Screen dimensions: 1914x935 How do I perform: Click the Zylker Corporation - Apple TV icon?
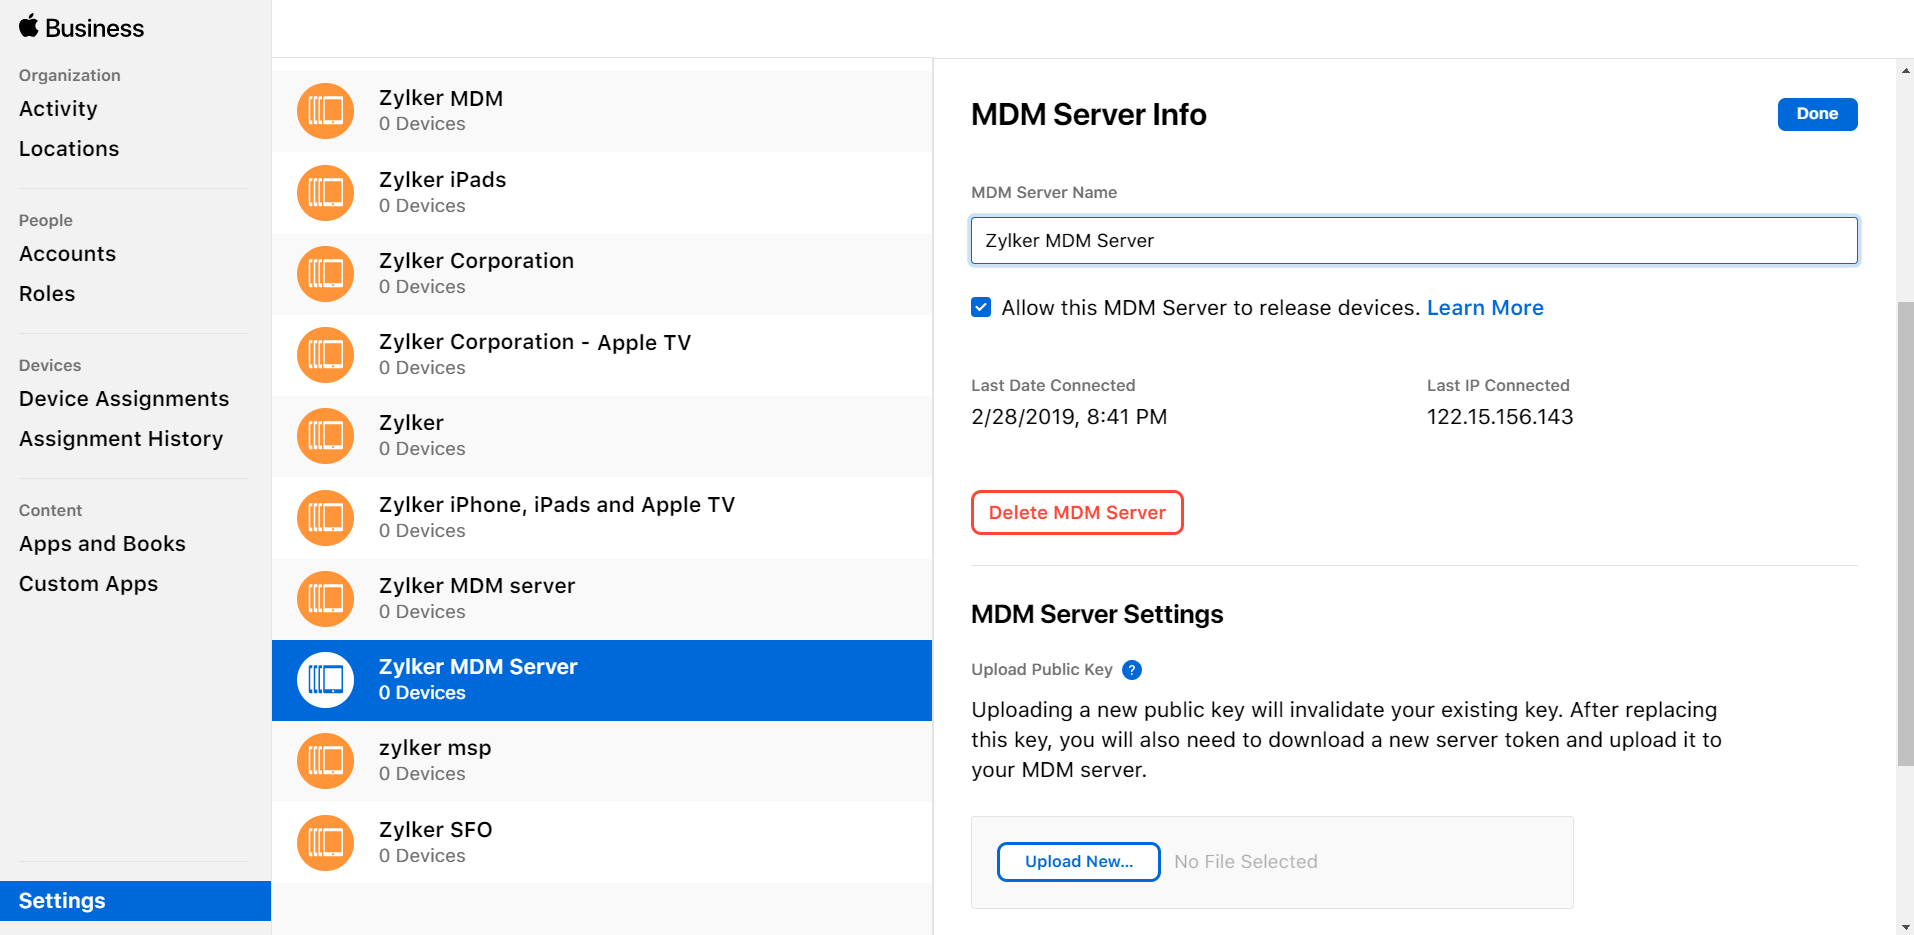[x=325, y=355]
